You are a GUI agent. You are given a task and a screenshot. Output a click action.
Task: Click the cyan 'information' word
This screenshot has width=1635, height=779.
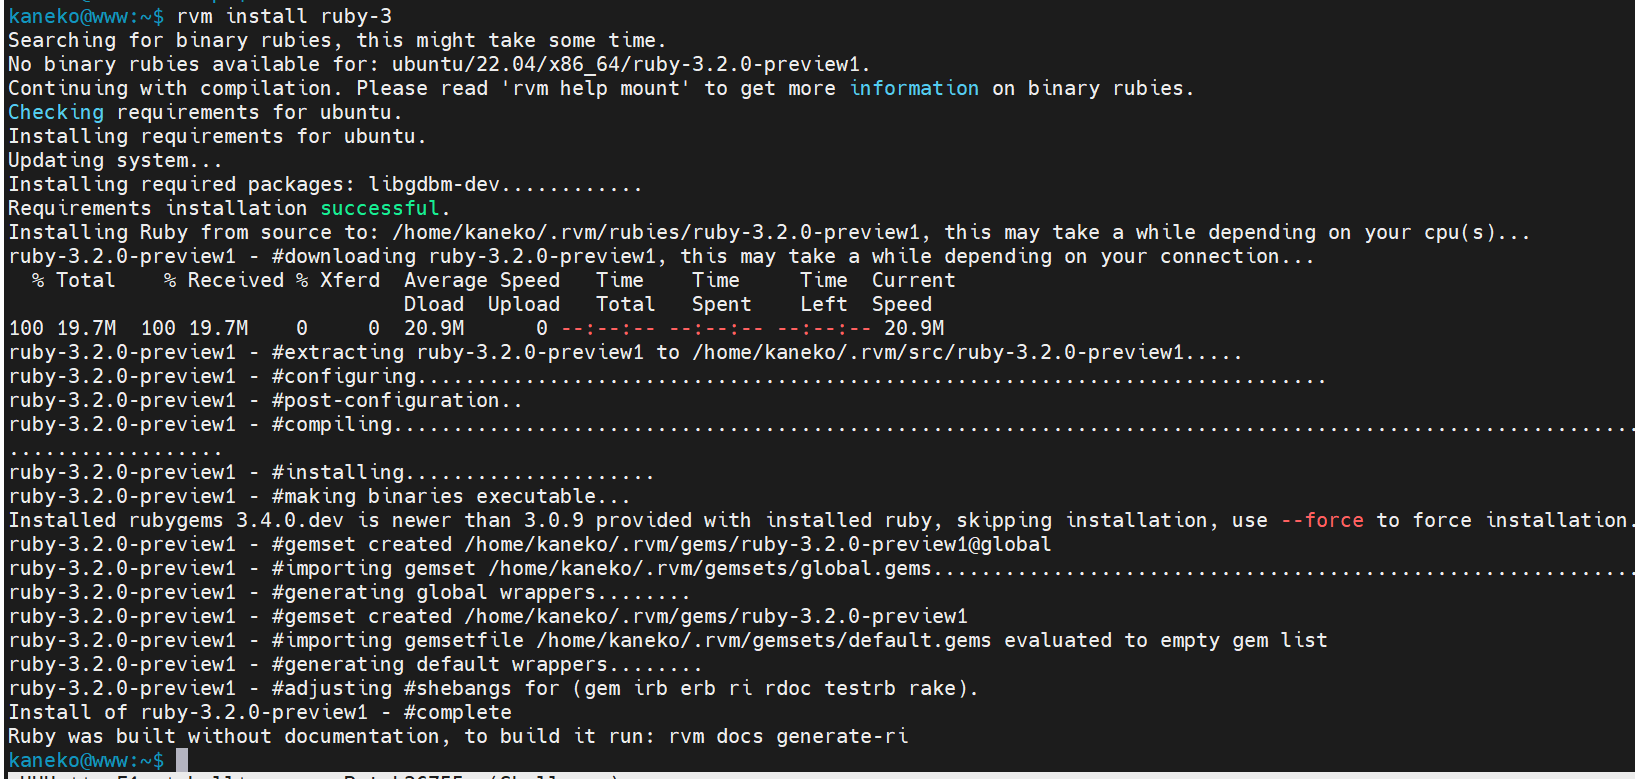click(x=914, y=89)
